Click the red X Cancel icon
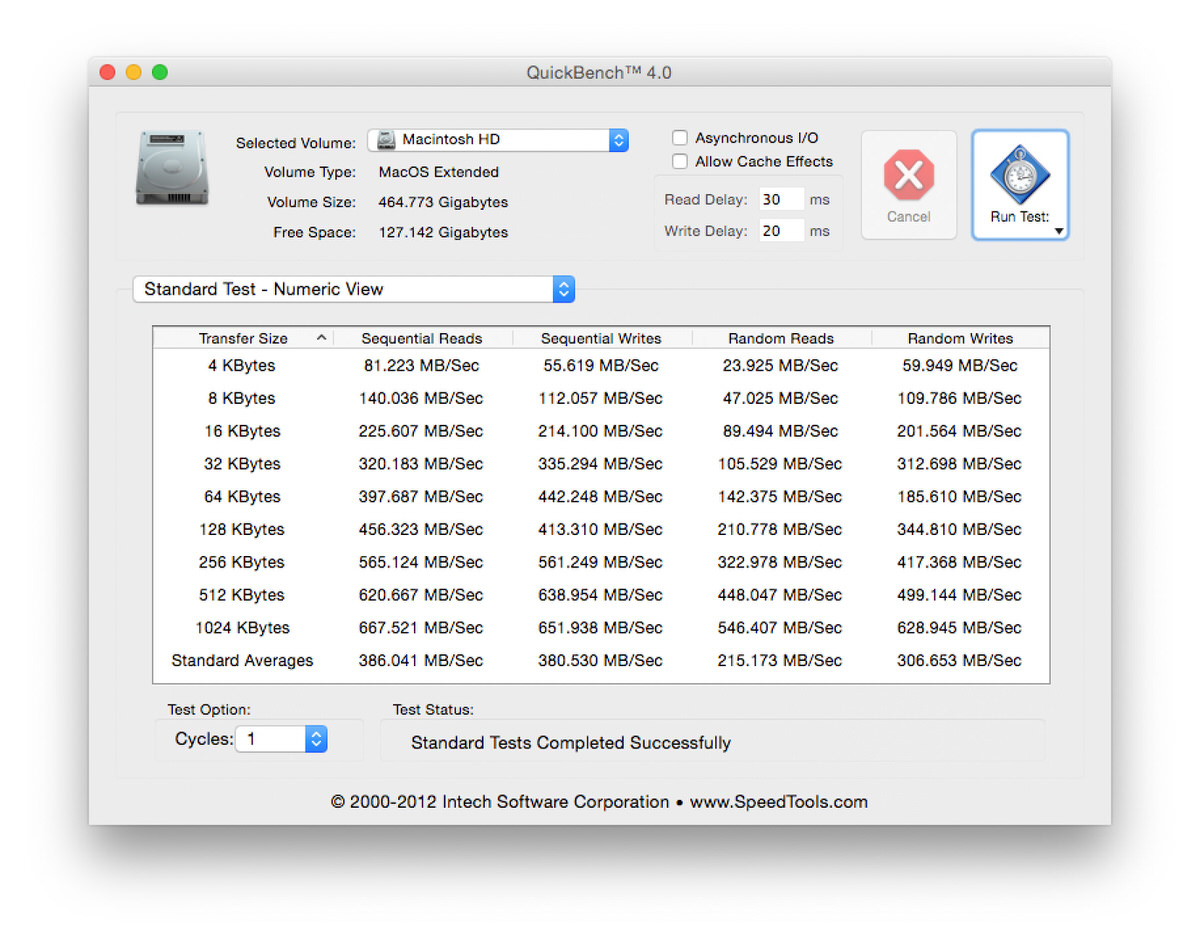Viewport: 1200px width, 945px height. [908, 176]
